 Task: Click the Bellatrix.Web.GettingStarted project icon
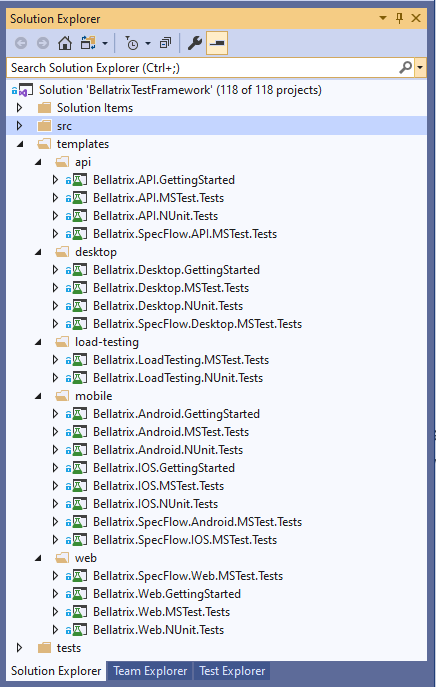(x=79, y=594)
